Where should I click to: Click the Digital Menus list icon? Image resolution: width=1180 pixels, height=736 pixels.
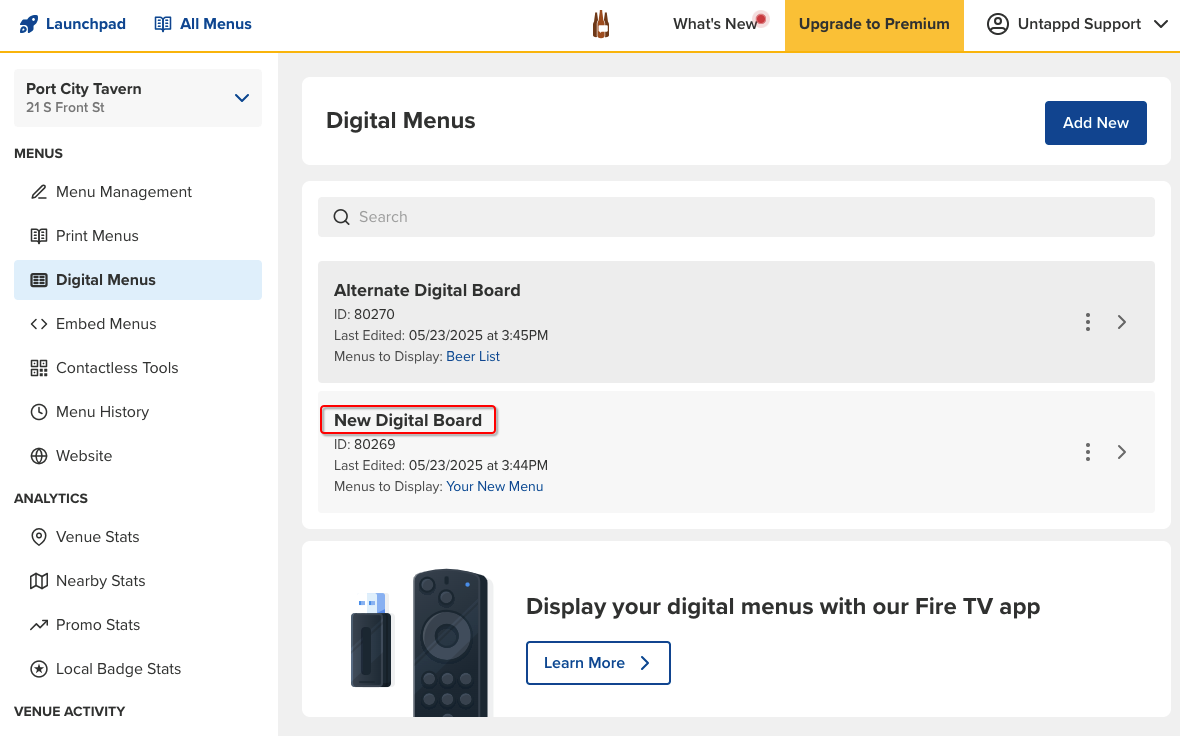[38, 280]
